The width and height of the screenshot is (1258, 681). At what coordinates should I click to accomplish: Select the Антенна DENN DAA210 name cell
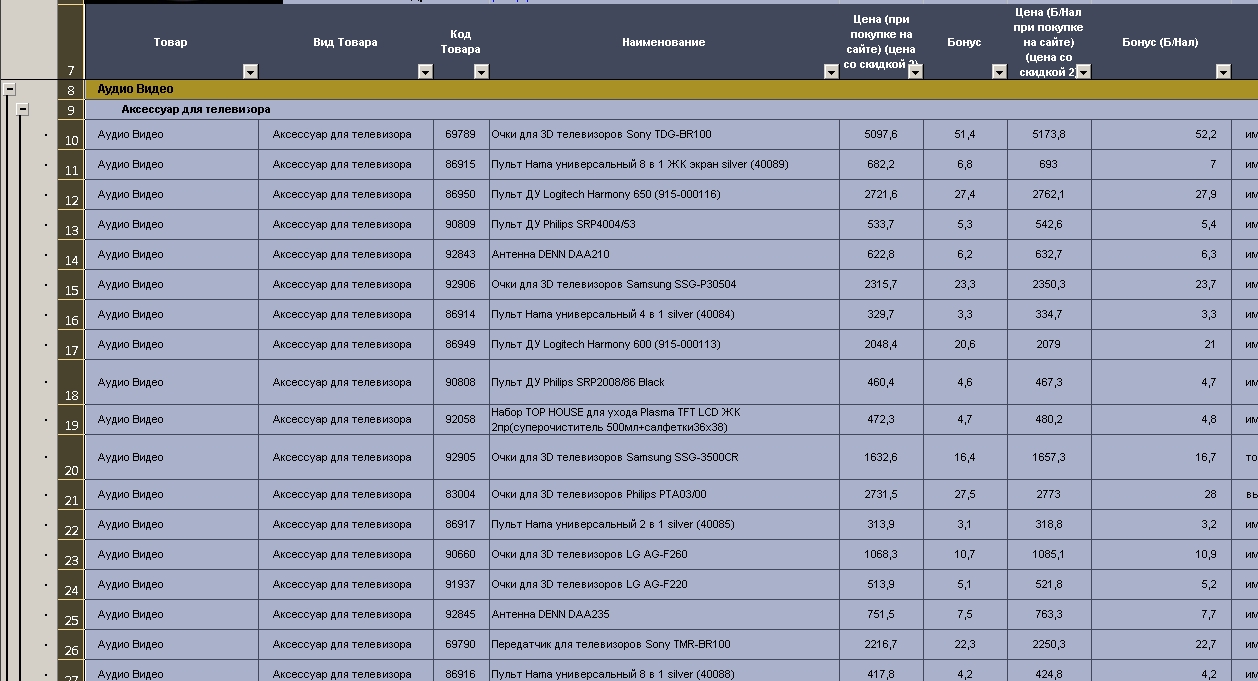[664, 255]
